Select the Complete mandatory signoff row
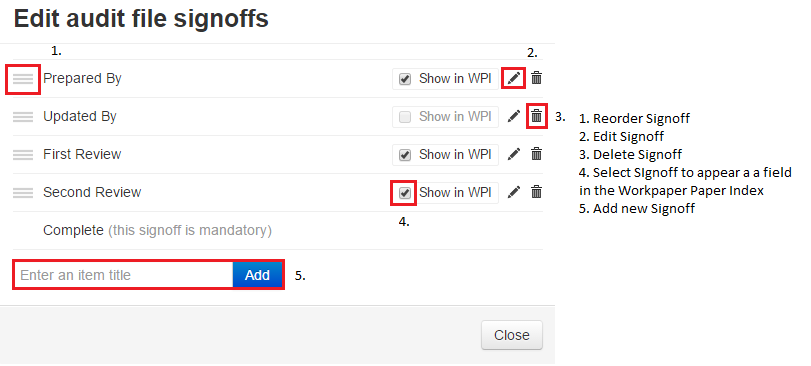The image size is (811, 366). [278, 231]
